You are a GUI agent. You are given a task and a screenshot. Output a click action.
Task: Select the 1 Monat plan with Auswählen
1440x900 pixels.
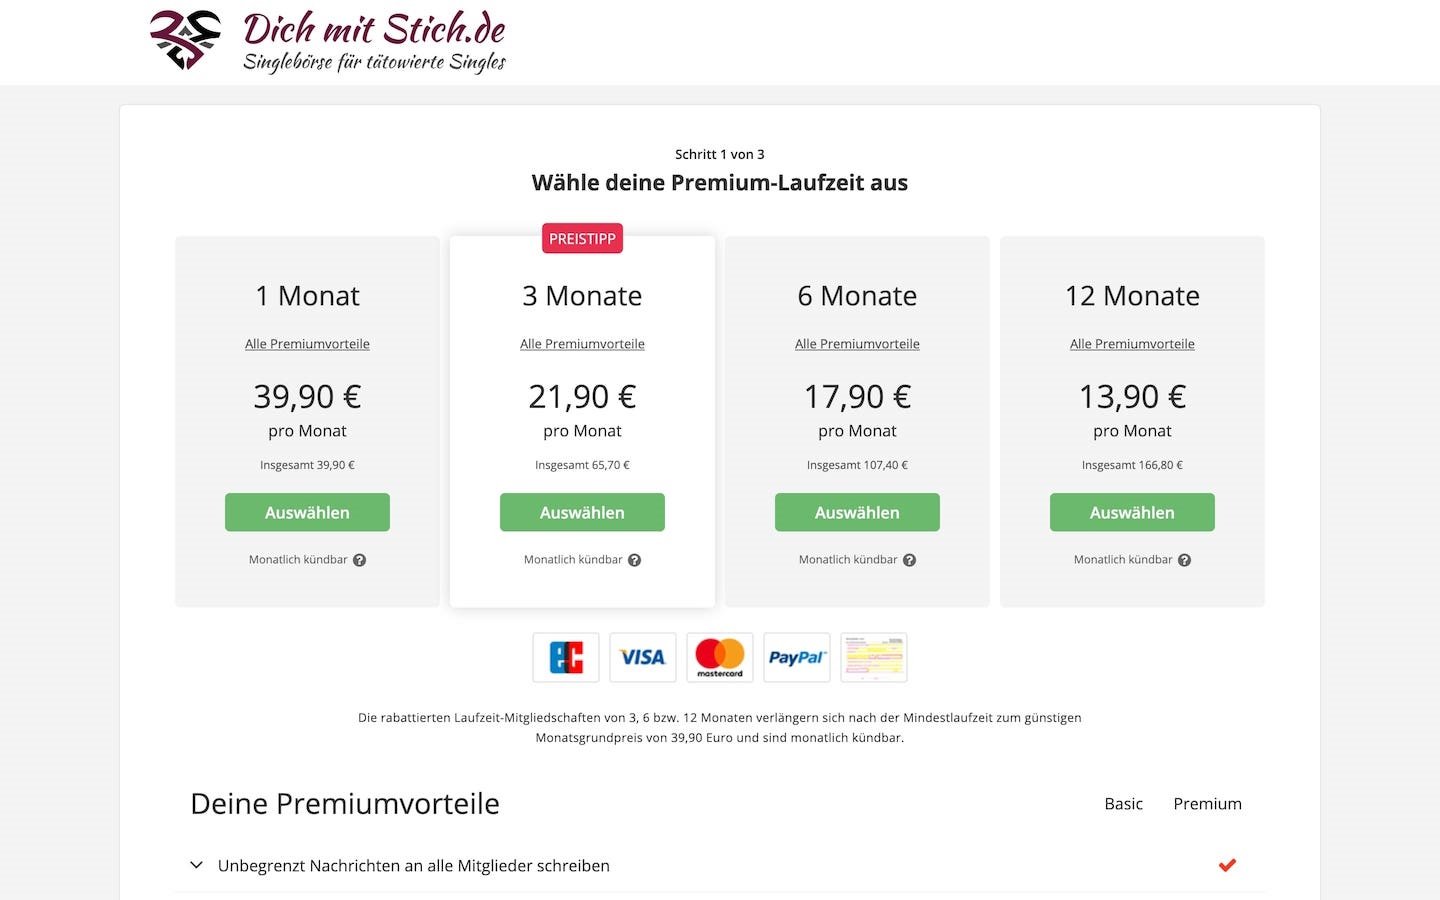pos(307,512)
